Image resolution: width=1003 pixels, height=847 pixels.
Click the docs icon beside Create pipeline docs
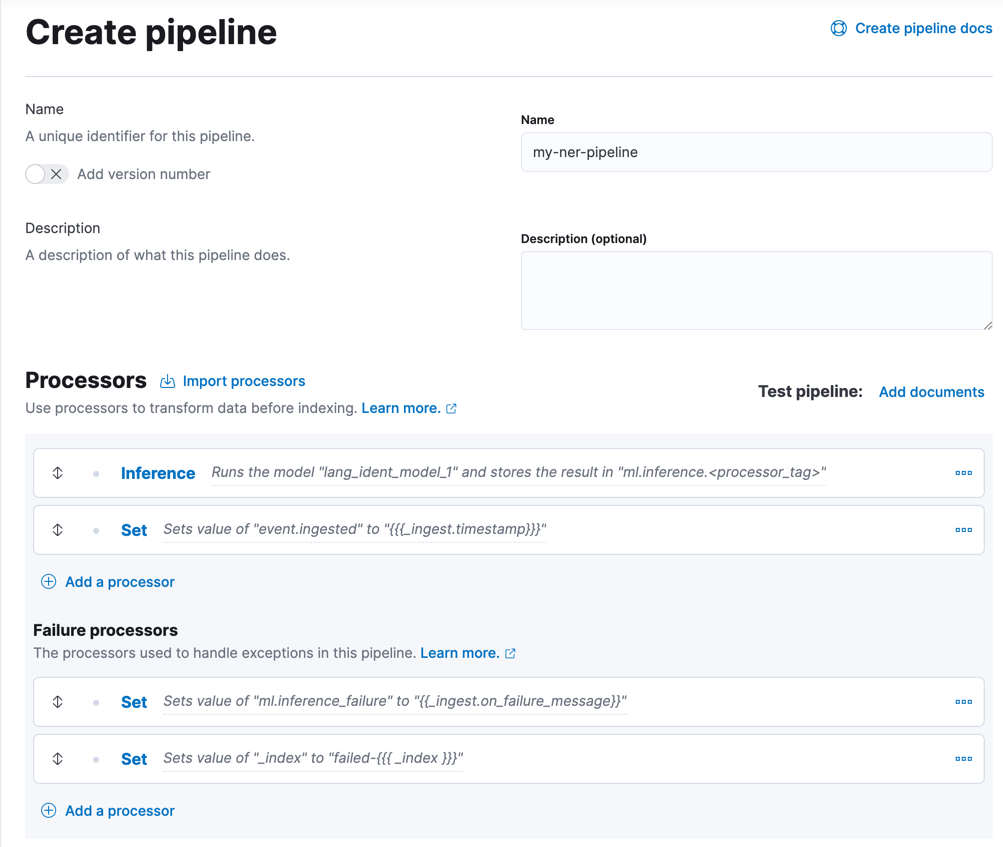point(838,28)
